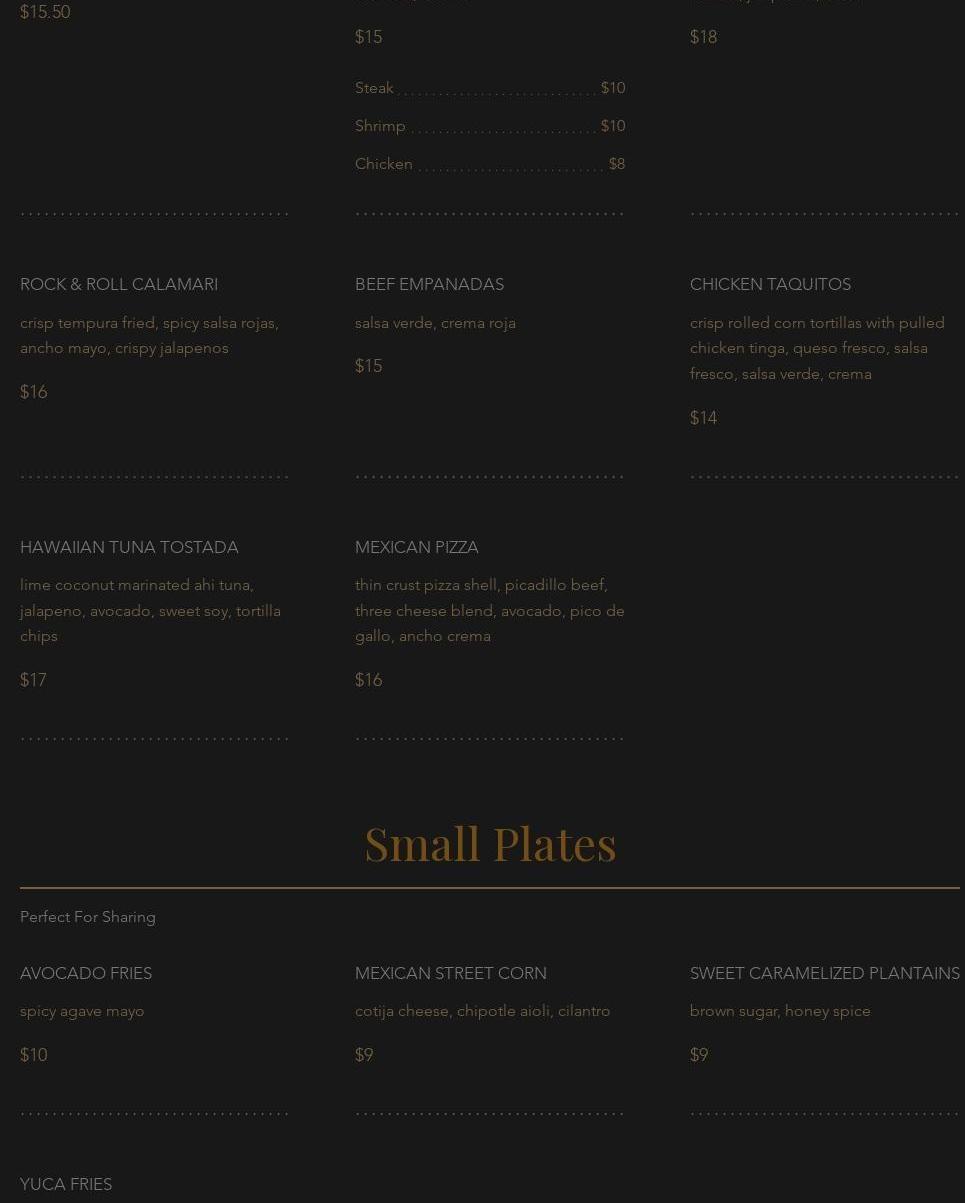Select the cotija cheese, chipotle aioli description
This screenshot has height=1203, width=965.
pos(482,1012)
